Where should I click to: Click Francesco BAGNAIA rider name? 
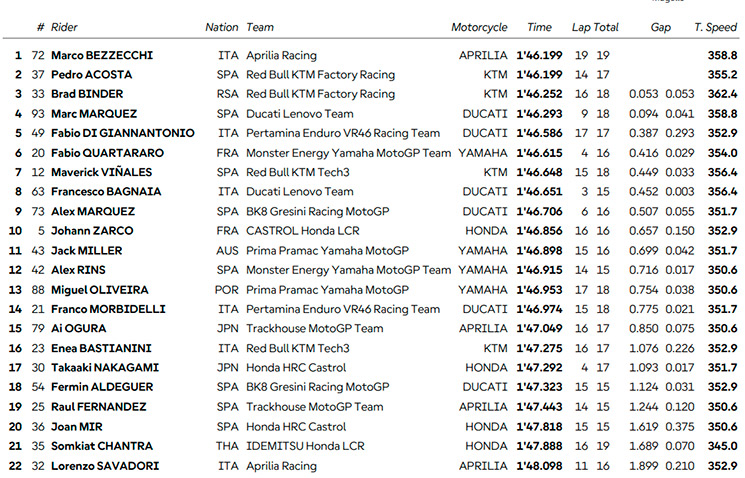coord(103,192)
